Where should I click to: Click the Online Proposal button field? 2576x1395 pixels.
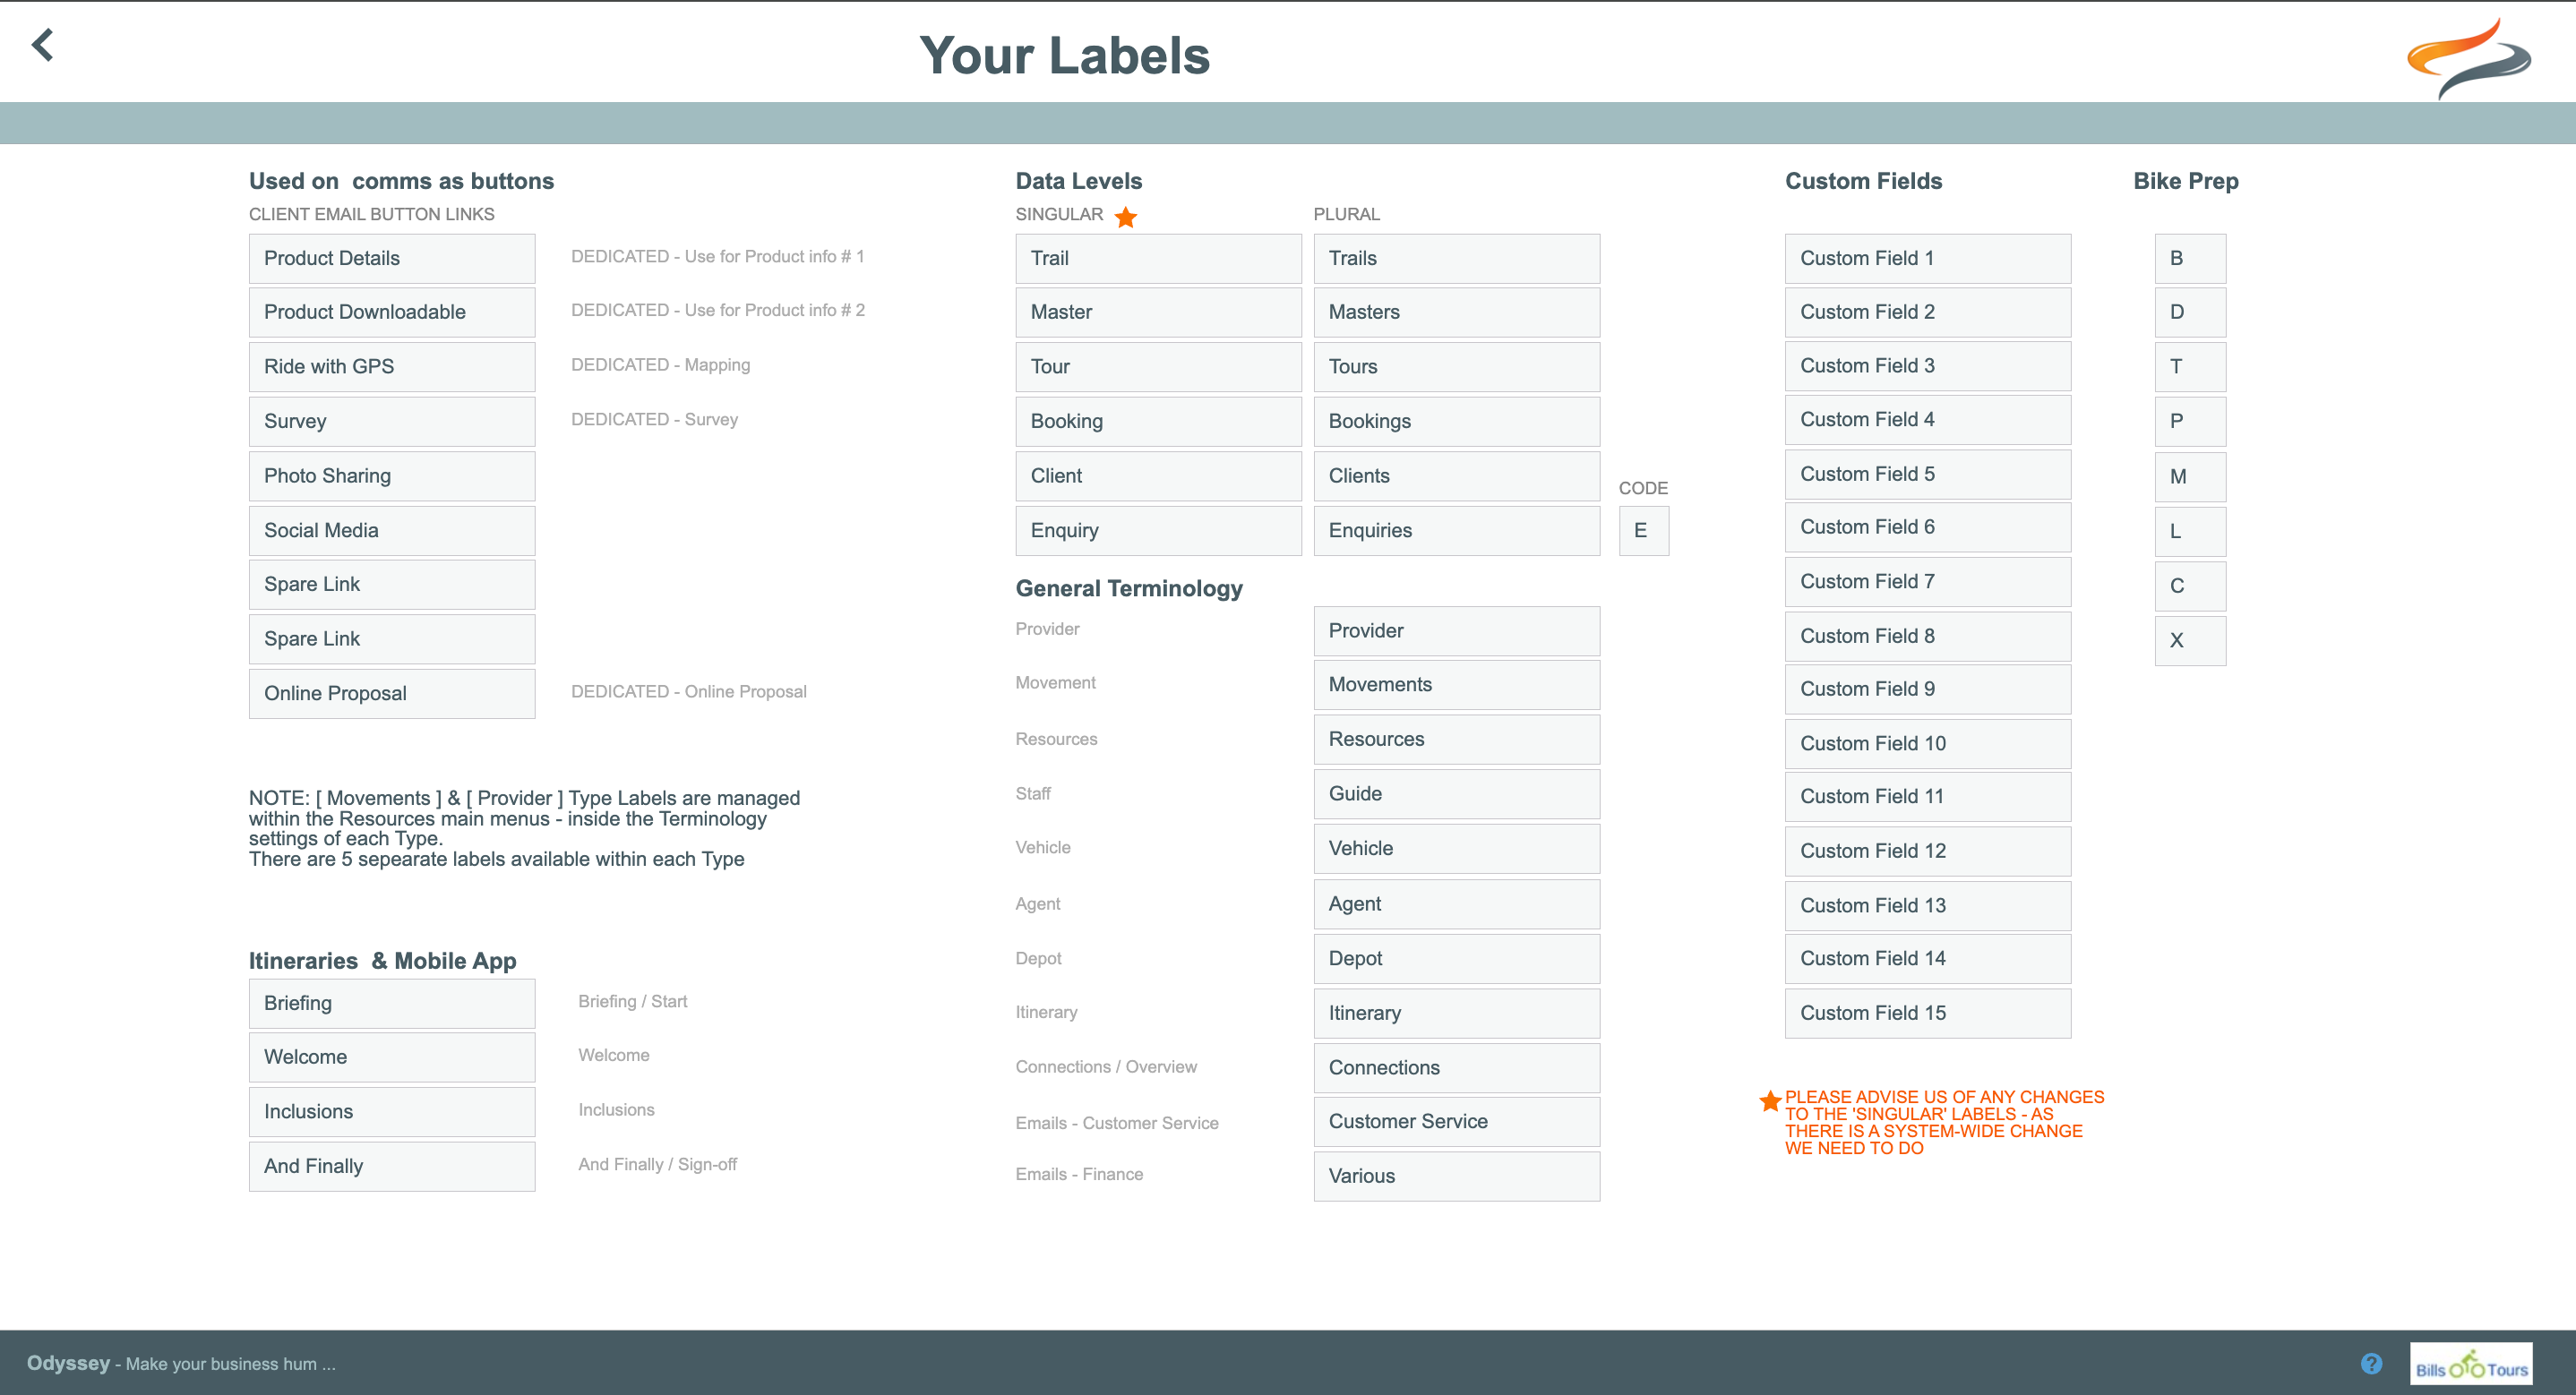[x=392, y=693]
